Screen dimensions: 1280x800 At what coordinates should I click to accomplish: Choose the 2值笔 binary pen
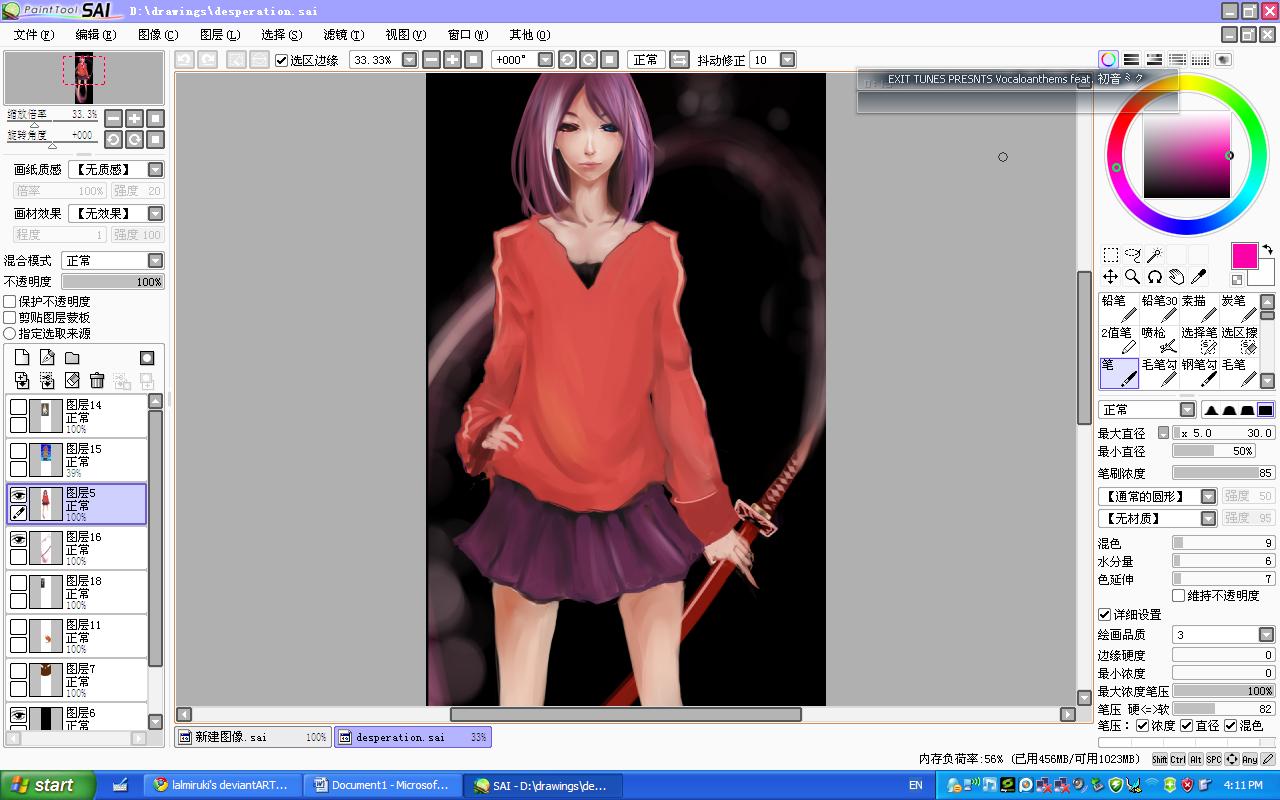[1119, 341]
